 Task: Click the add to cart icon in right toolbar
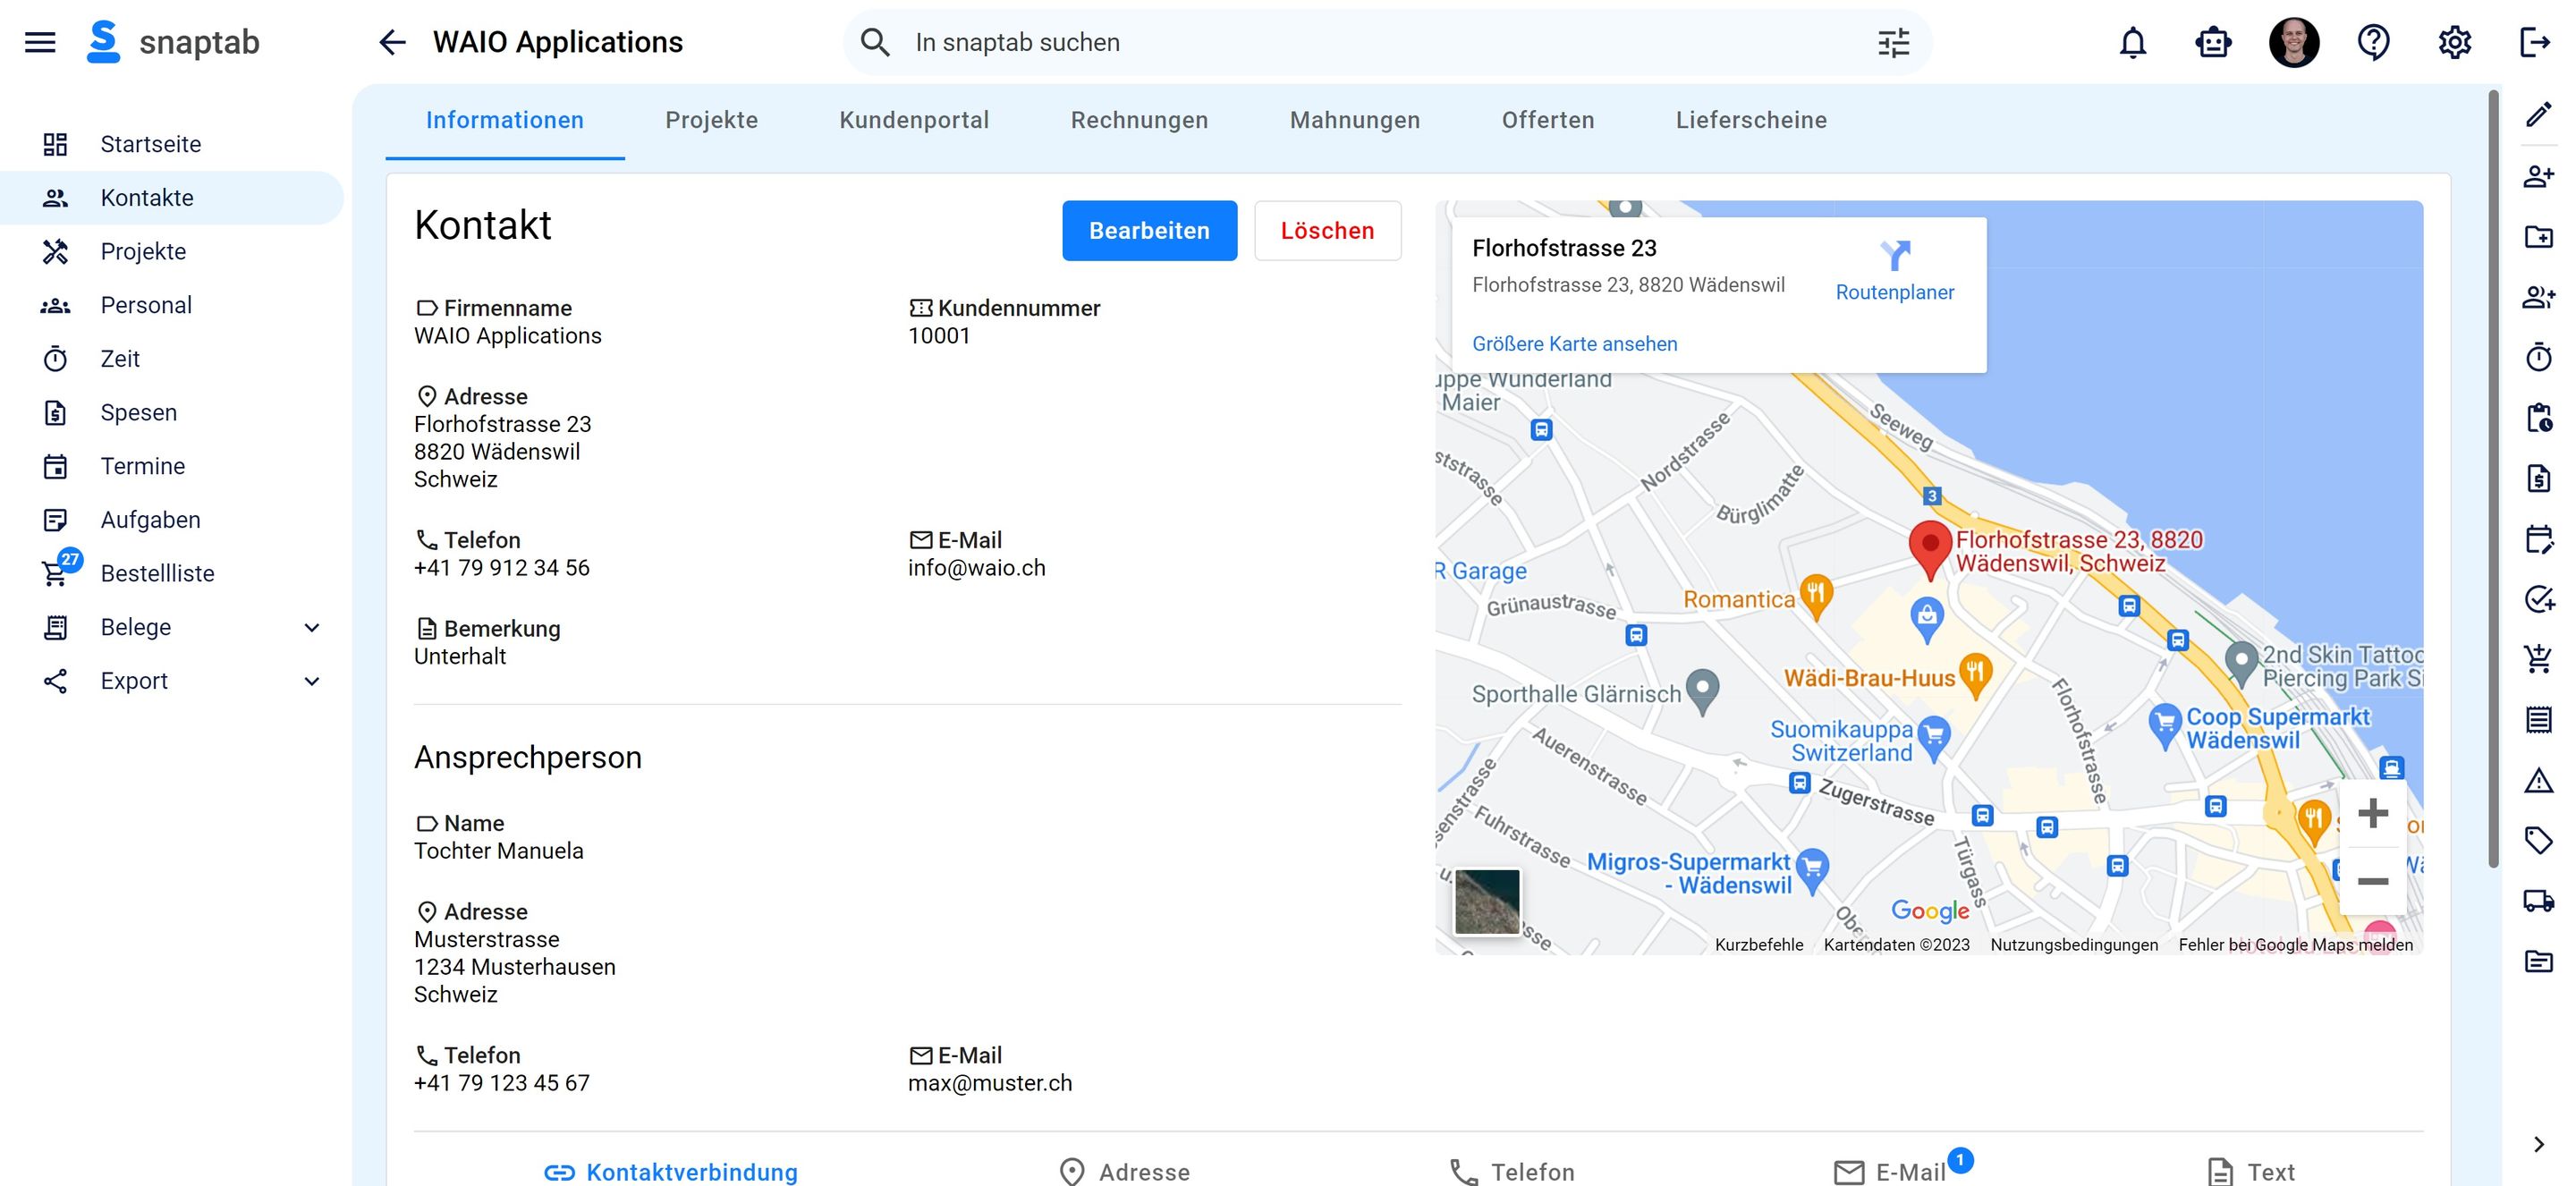pyautogui.click(x=2539, y=659)
